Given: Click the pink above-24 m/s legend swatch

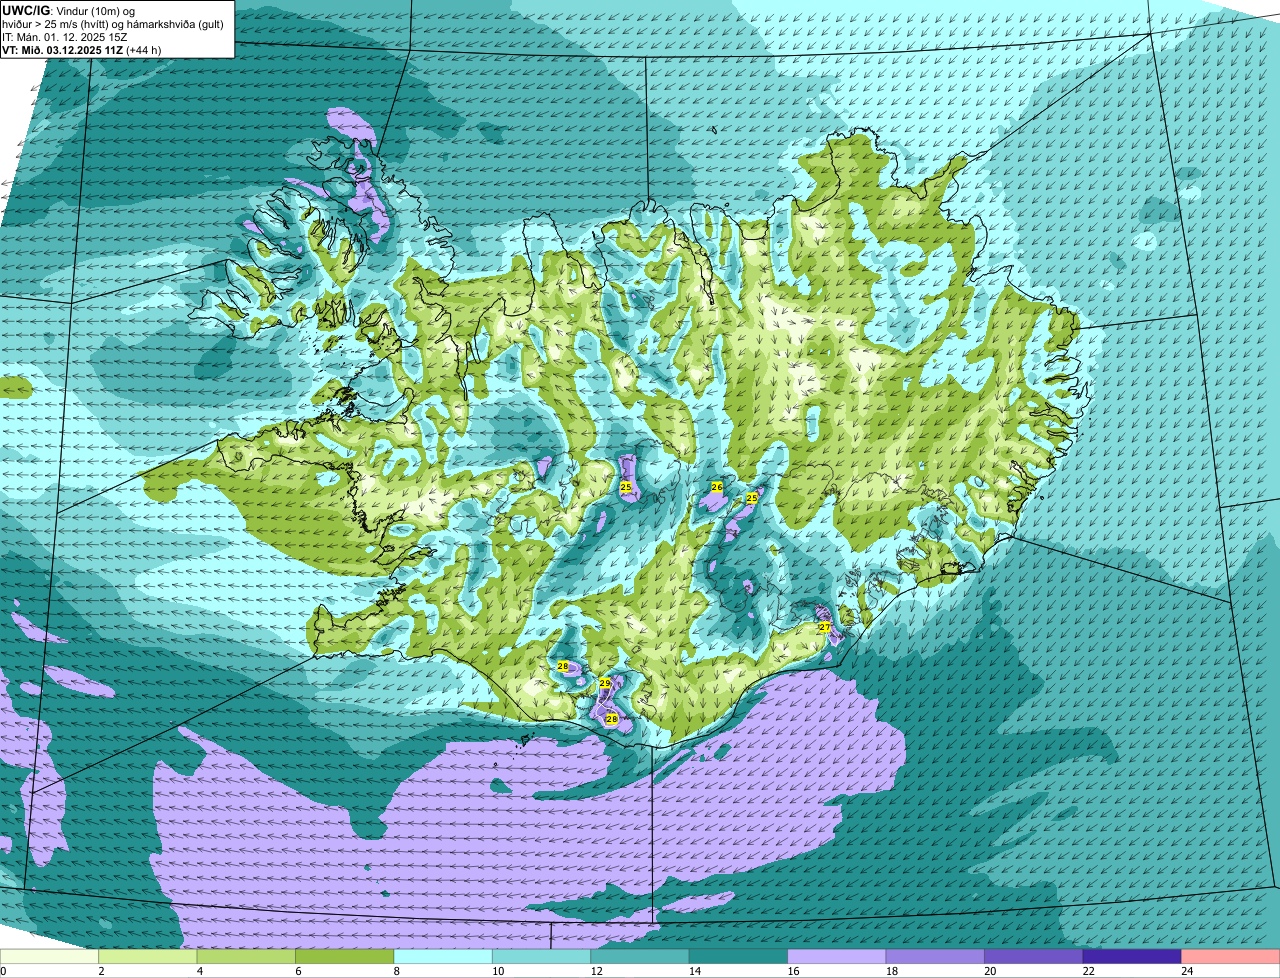Looking at the screenshot, I should point(1231,956).
